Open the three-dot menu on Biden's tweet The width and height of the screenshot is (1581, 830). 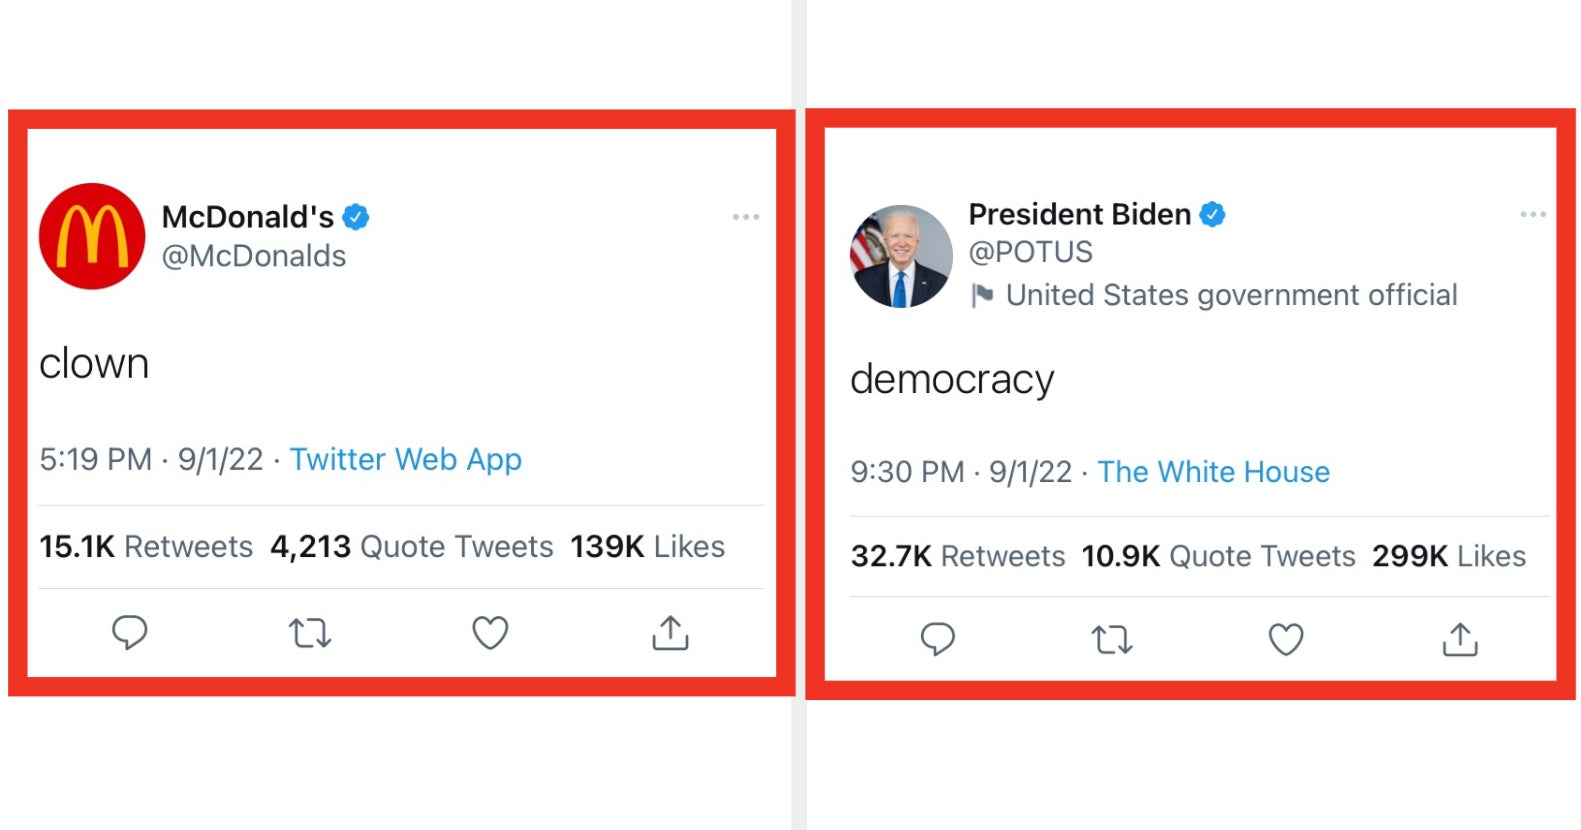point(1532,215)
